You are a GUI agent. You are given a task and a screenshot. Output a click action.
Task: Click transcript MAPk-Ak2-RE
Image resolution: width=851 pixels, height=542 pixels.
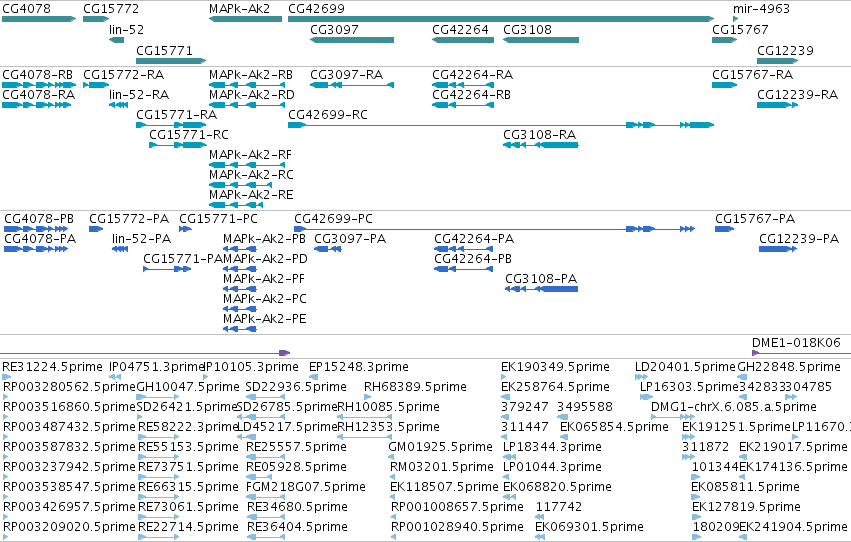coord(251,195)
